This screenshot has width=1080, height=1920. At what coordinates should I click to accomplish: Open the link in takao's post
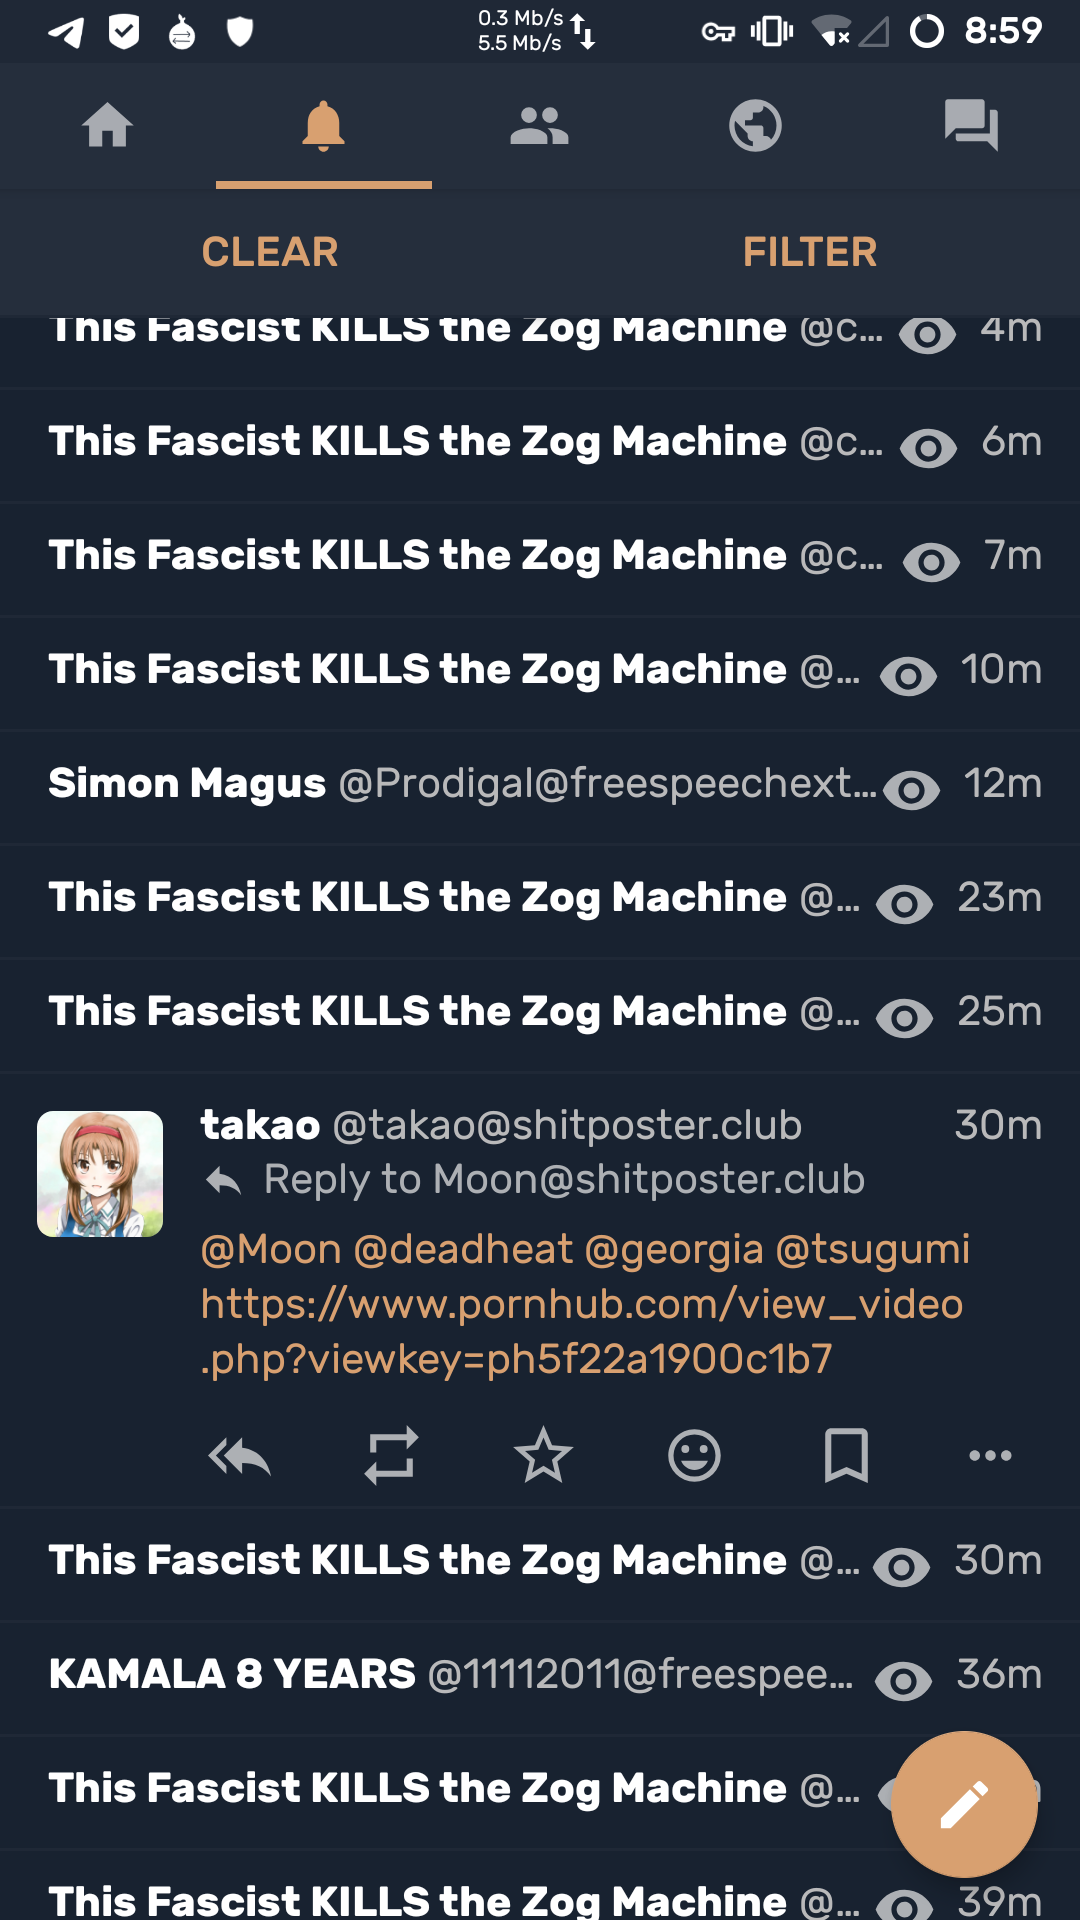pos(582,1331)
